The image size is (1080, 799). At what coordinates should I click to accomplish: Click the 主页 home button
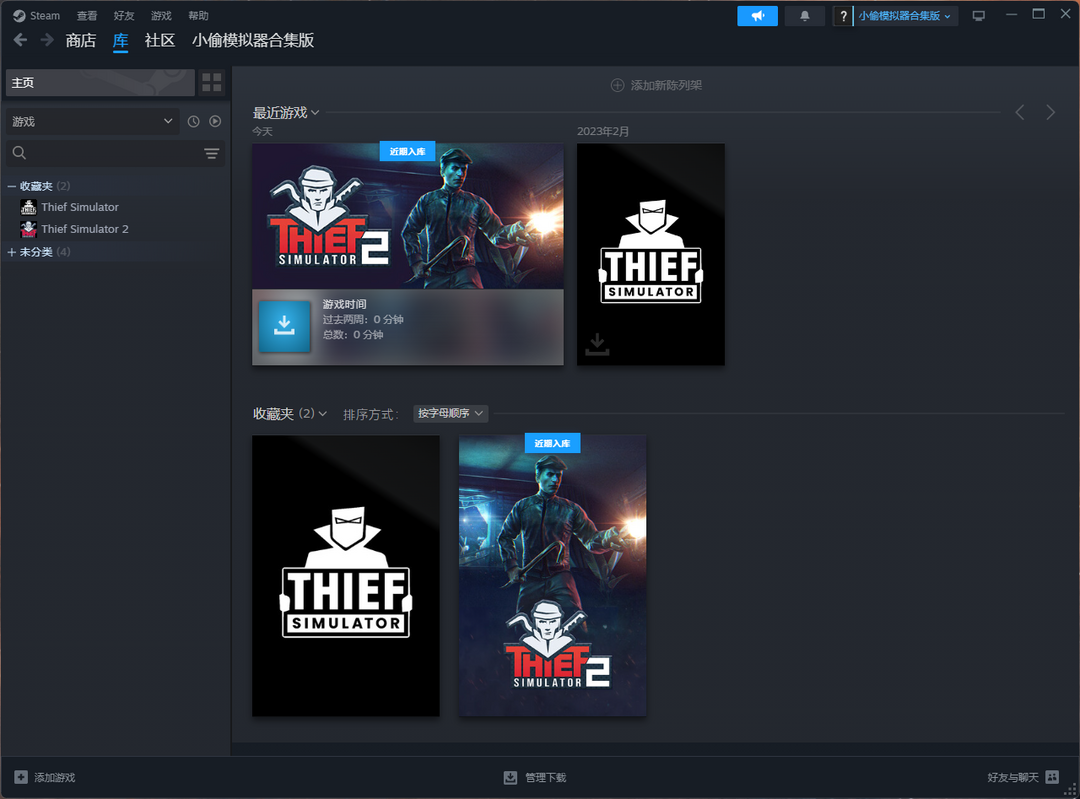point(101,83)
